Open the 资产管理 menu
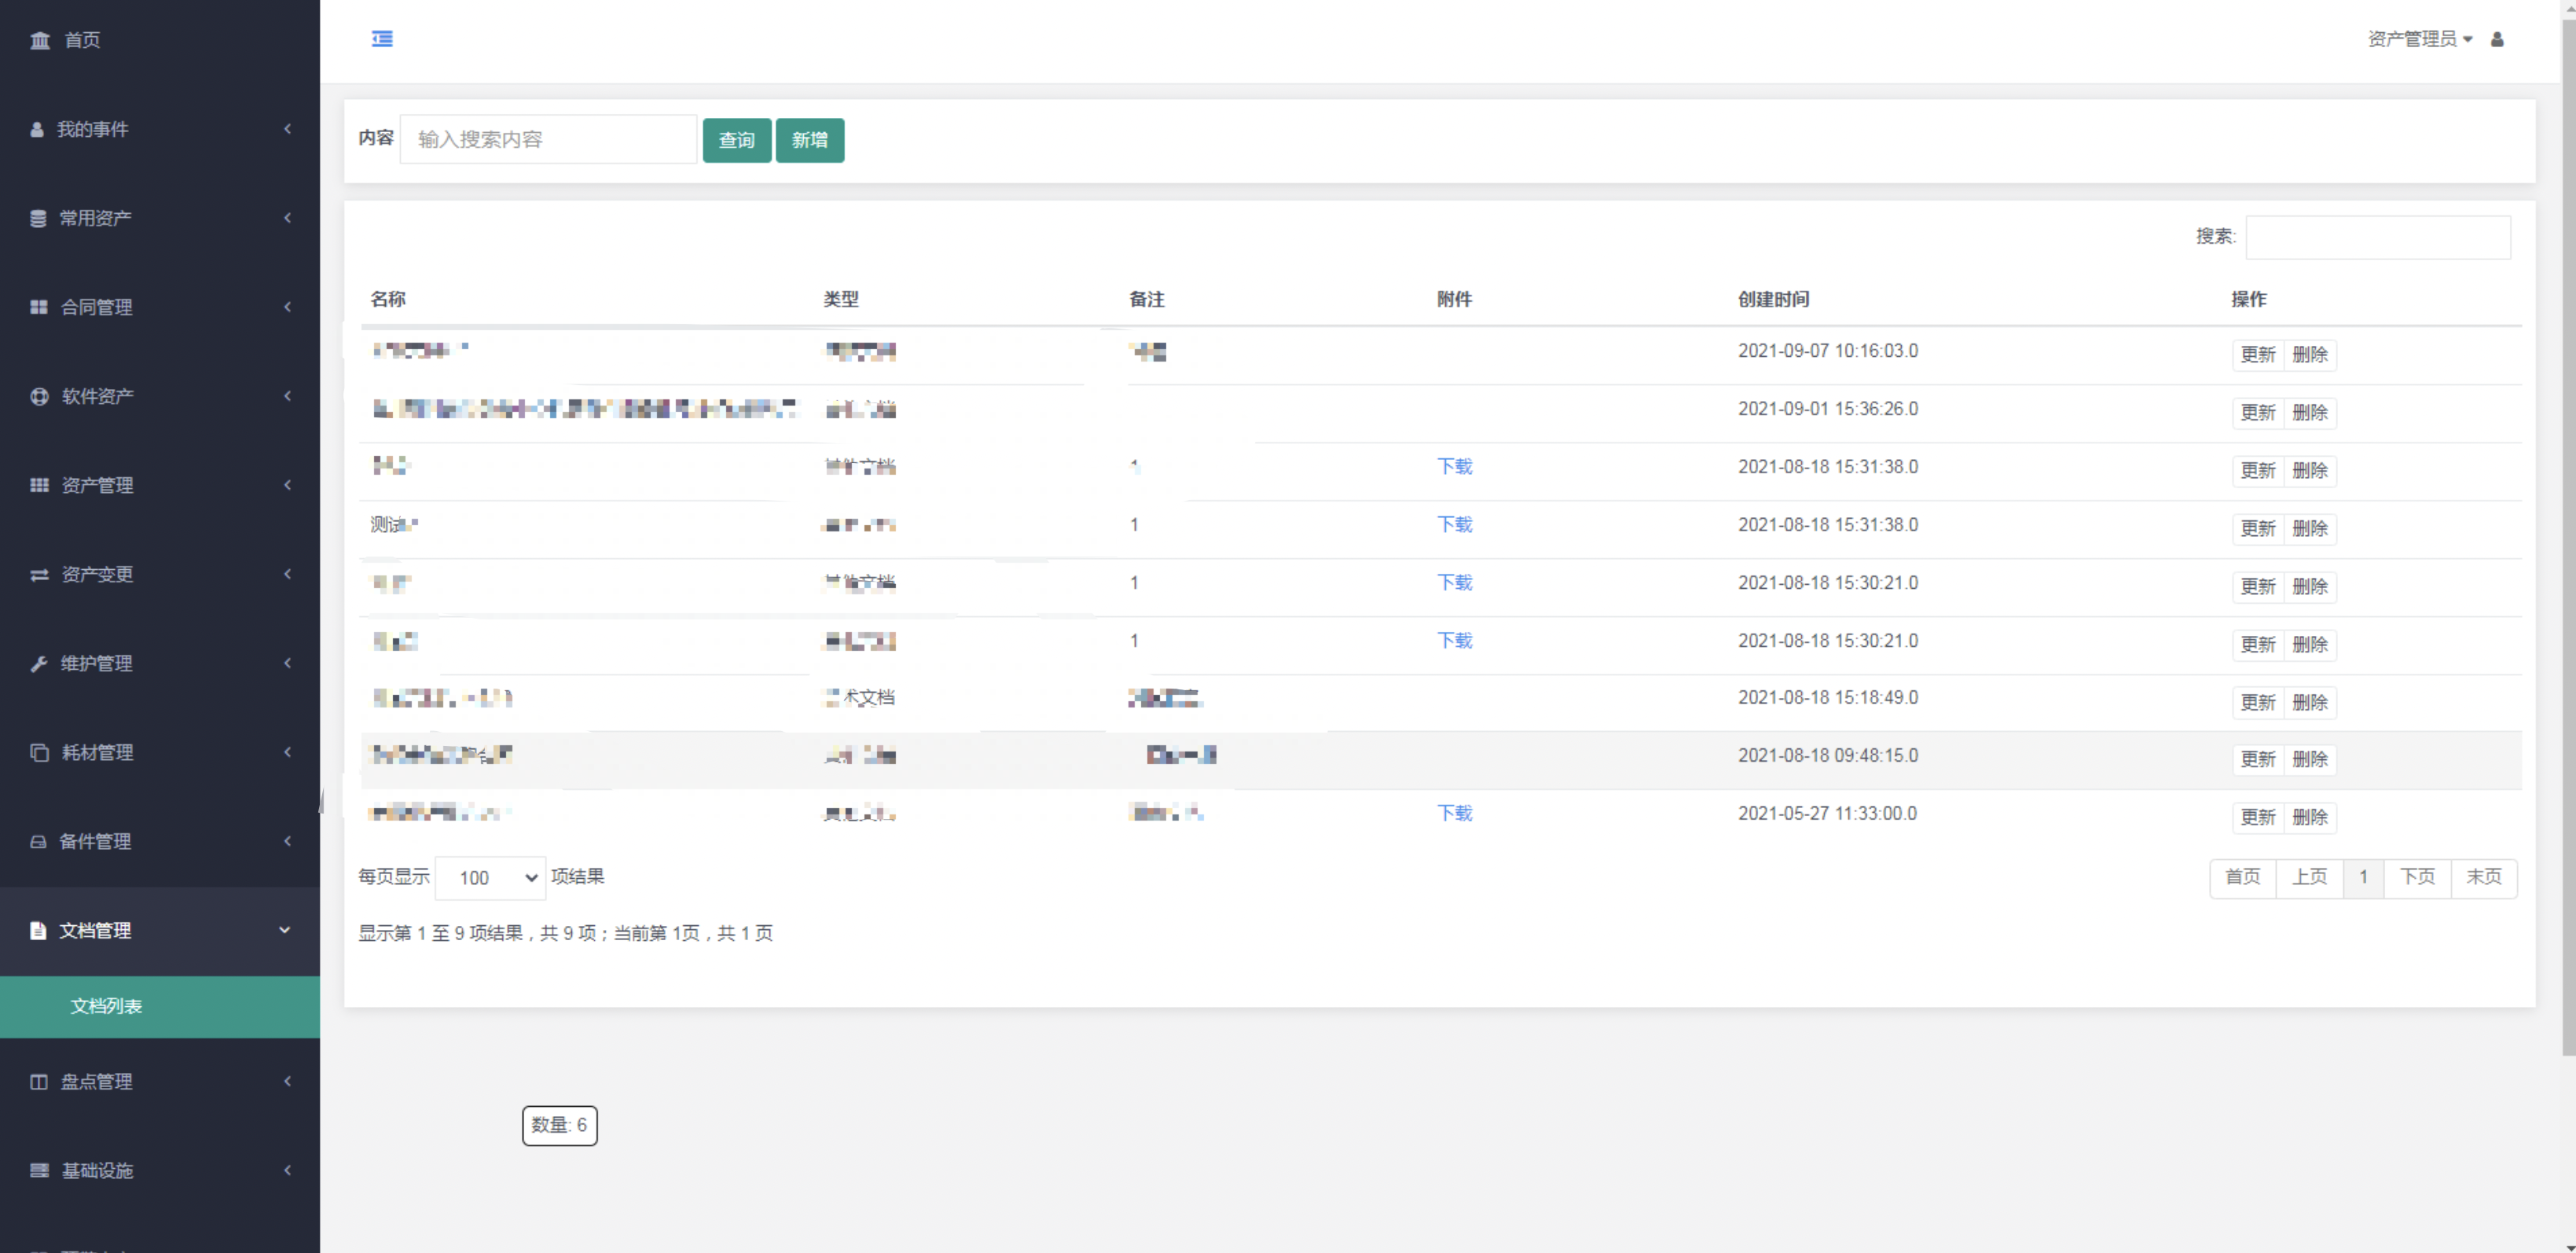The image size is (2576, 1253). click(160, 485)
